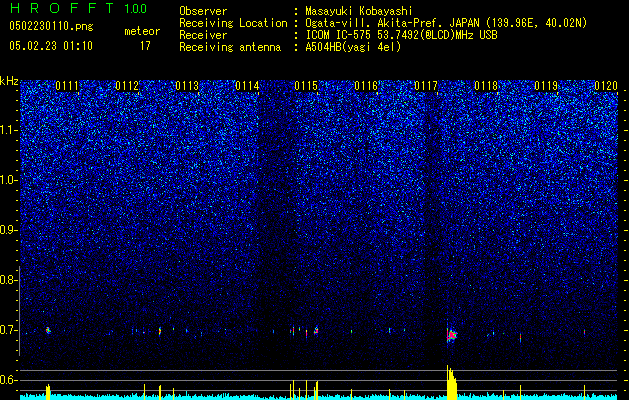Screen dimensions: 629x400
Task: Click the 'Receiving Location' label
Action: coord(233,23)
